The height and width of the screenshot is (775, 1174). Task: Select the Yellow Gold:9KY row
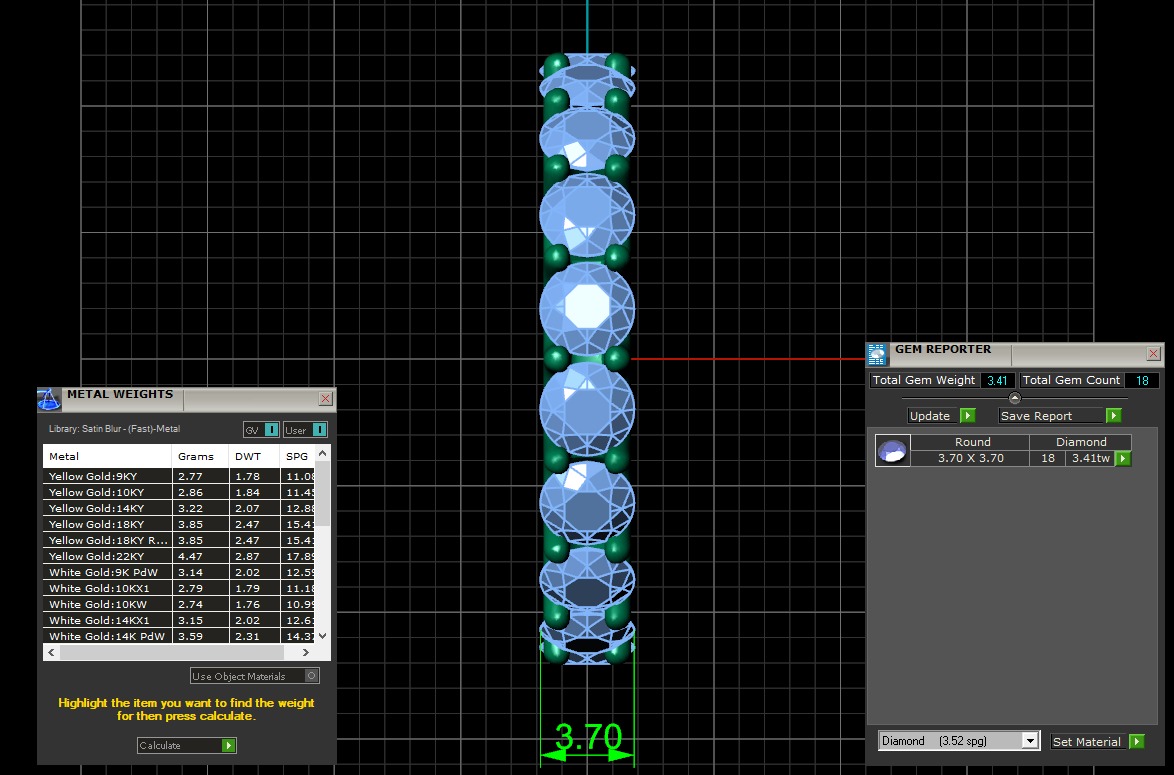pos(179,476)
